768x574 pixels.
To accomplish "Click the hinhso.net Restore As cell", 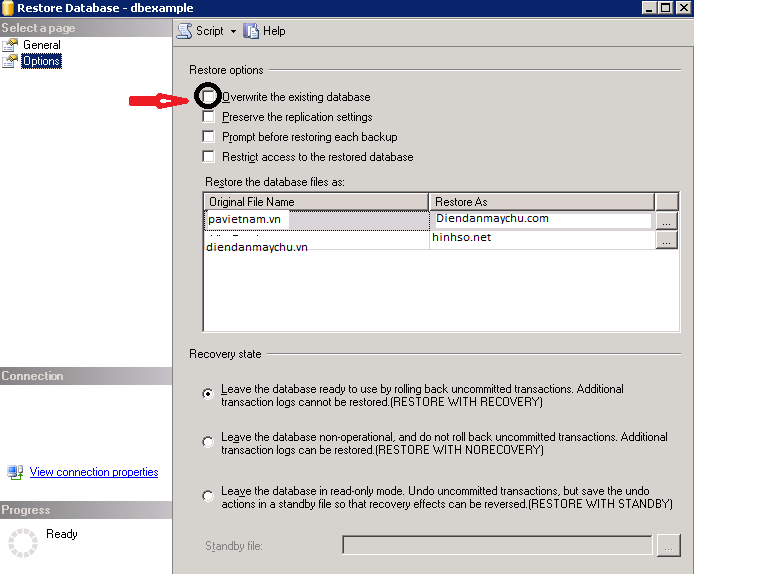I will (x=542, y=239).
